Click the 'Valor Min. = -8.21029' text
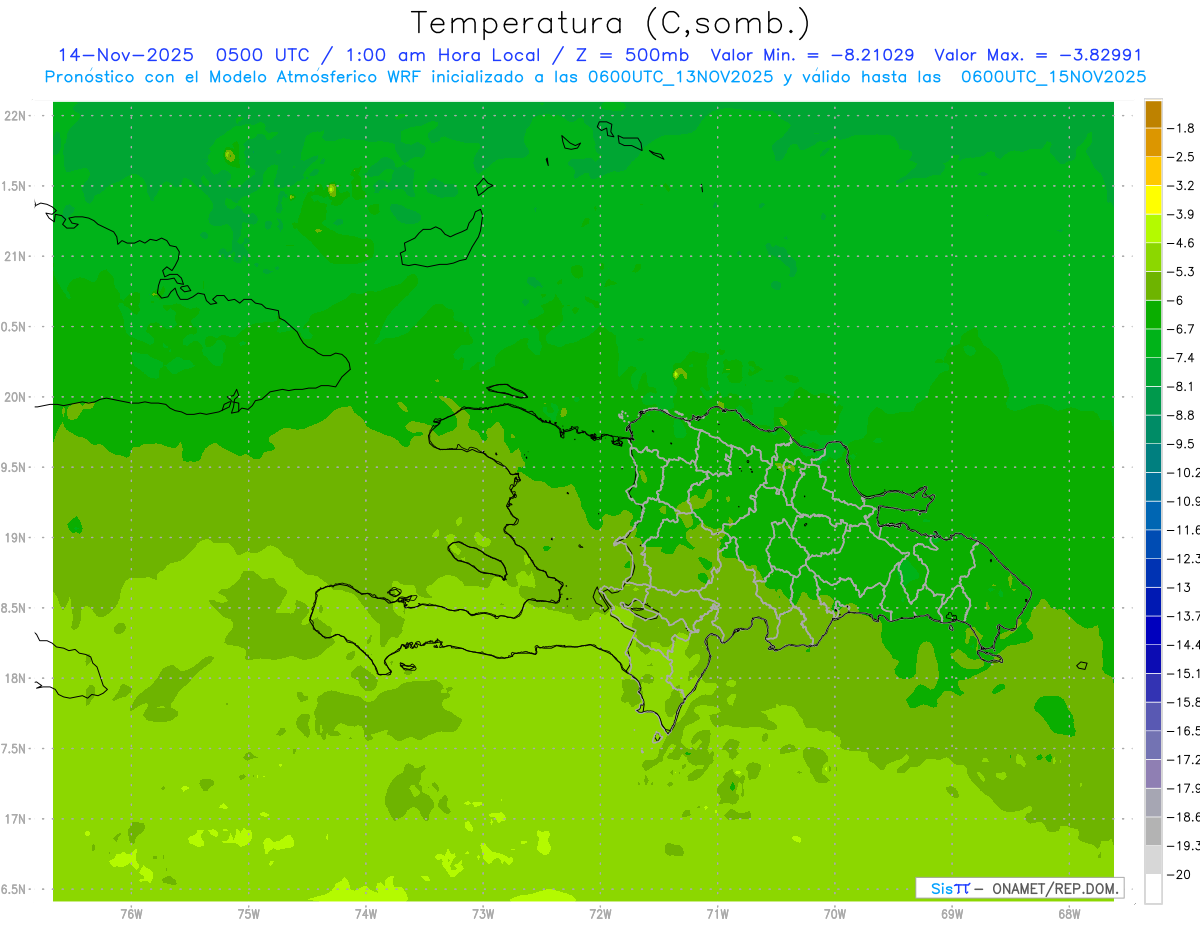This screenshot has width=1200, height=927. click(812, 55)
